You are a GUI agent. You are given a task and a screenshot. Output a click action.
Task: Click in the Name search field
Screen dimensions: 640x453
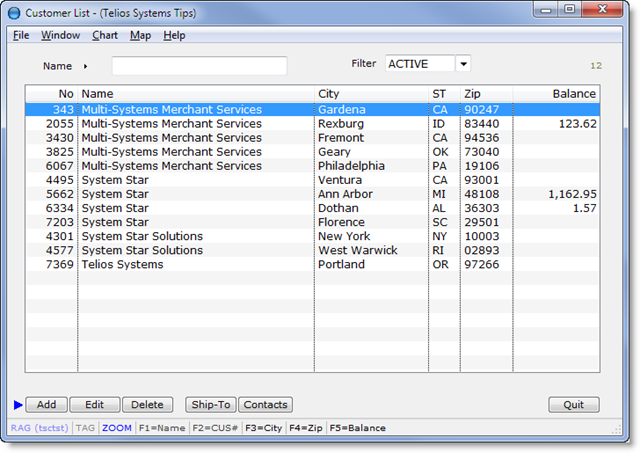coord(199,66)
